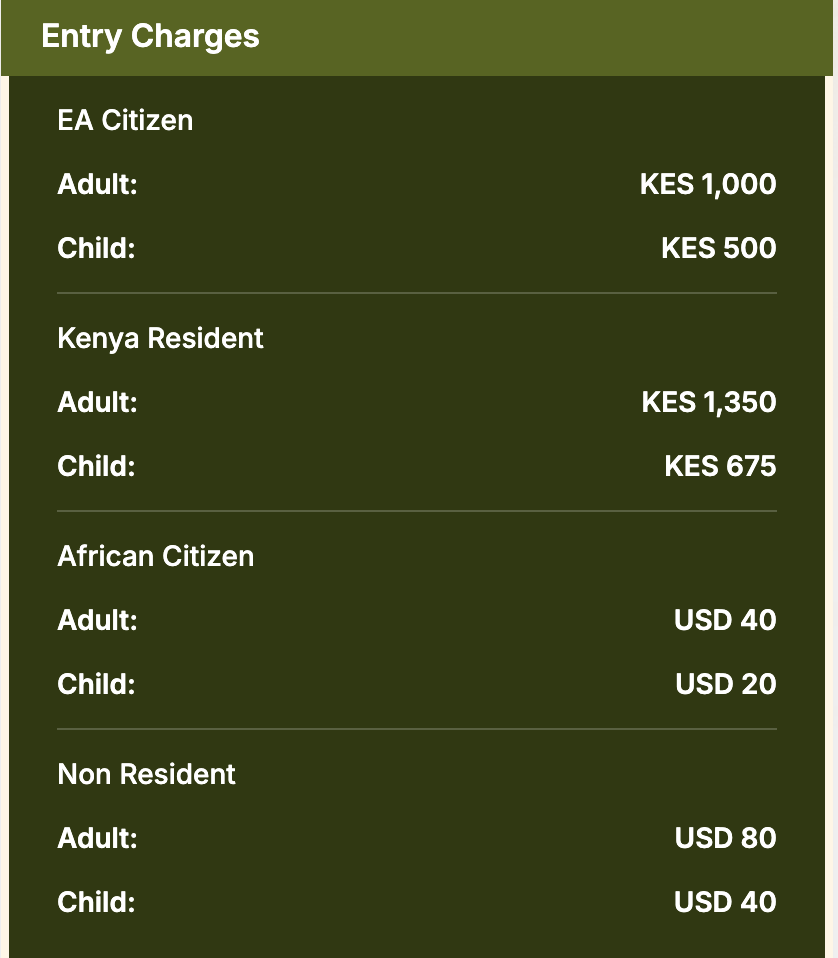Image resolution: width=838 pixels, height=958 pixels.
Task: Click the USD 80 price
Action: (725, 839)
